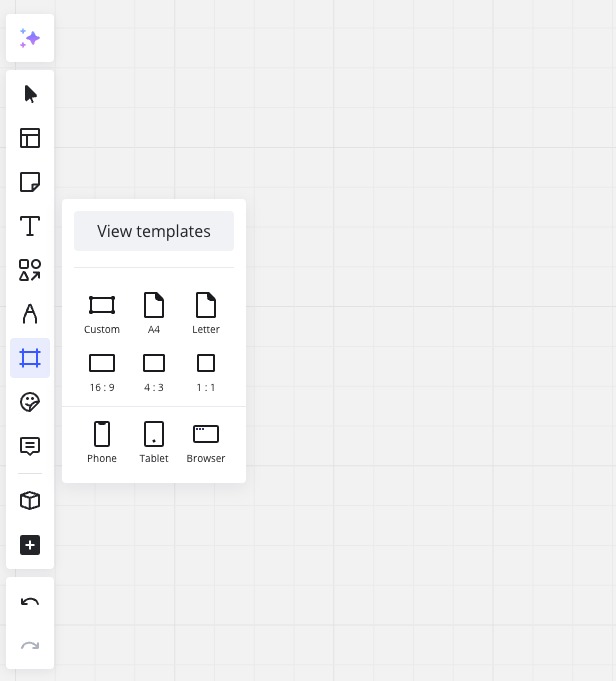Image resolution: width=616 pixels, height=681 pixels.
Task: Toggle the Frame tool in the toolbar
Action: tap(30, 358)
